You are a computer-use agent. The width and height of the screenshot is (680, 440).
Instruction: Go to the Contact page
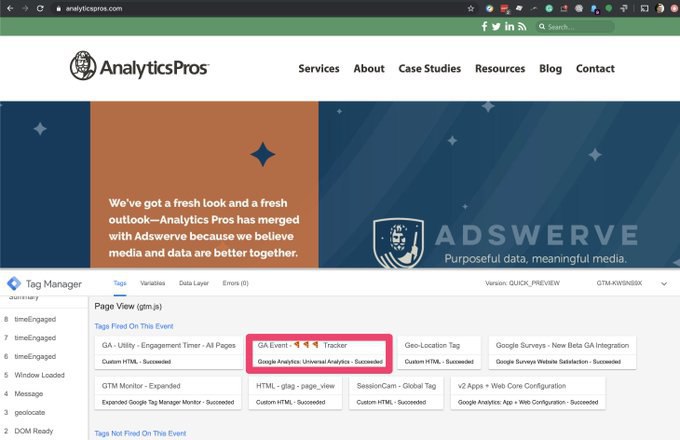(x=595, y=68)
